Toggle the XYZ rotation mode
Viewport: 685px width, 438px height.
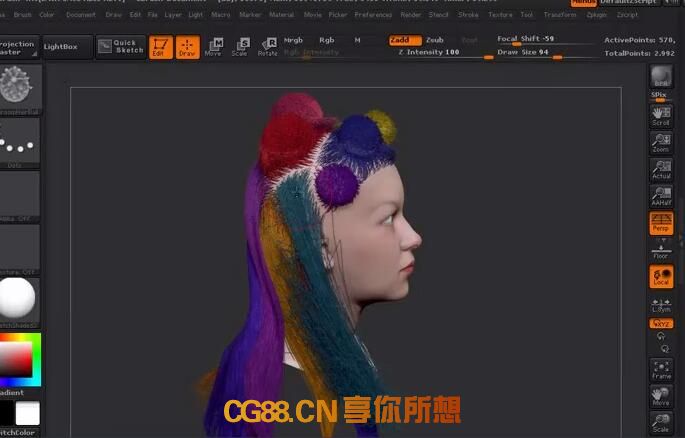click(661, 324)
